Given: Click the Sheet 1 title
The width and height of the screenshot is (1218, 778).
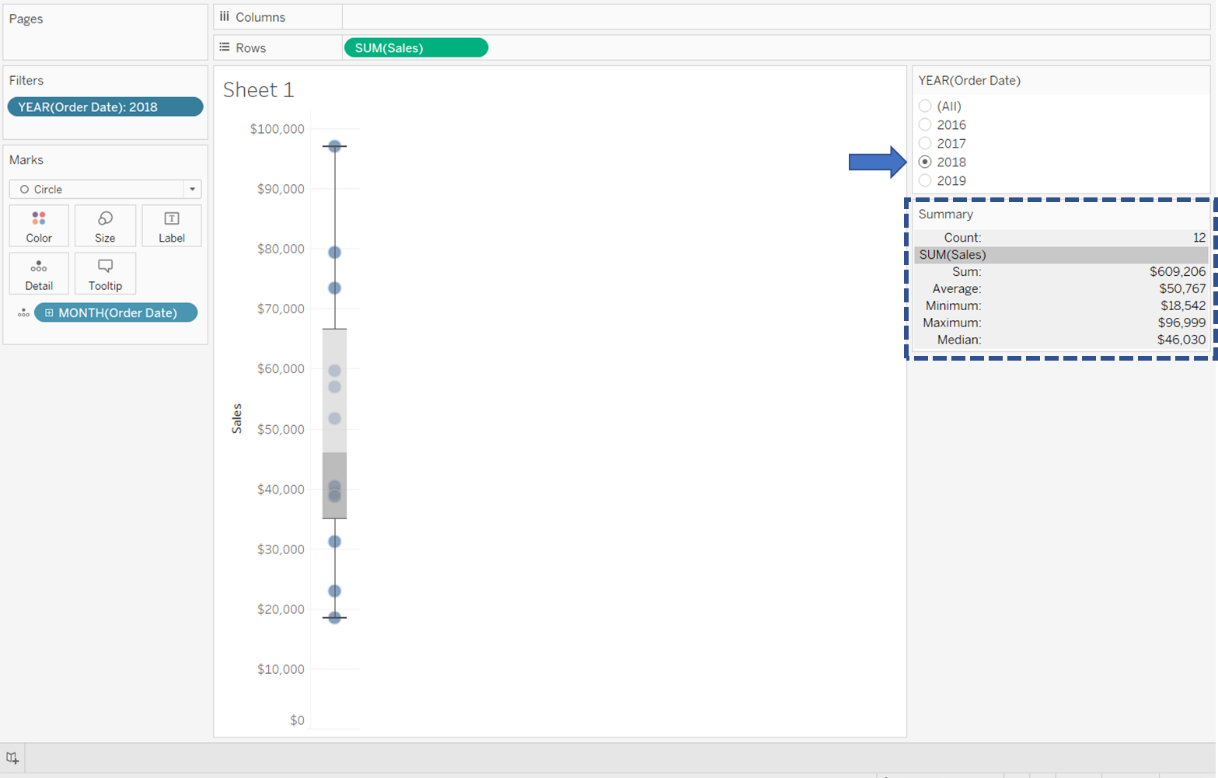Looking at the screenshot, I should 258,90.
